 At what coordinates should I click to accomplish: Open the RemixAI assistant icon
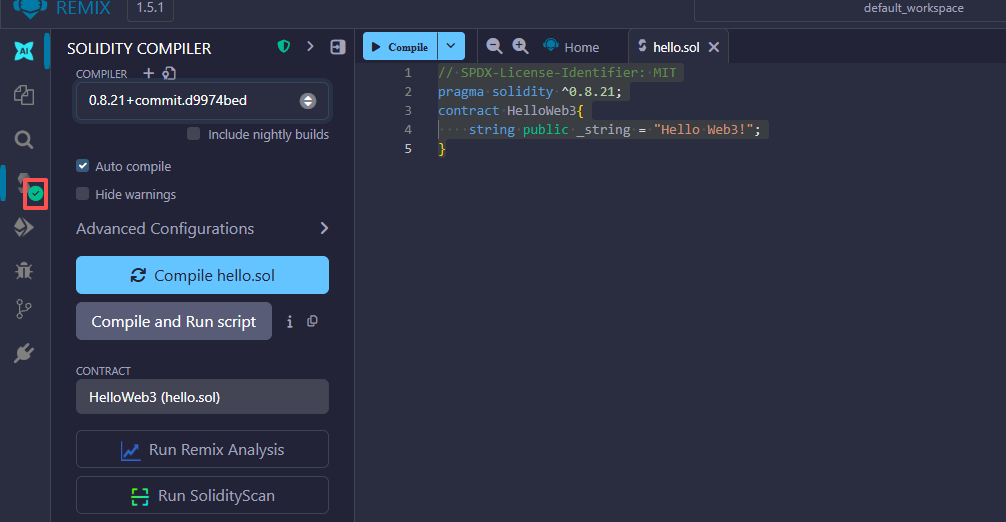(x=24, y=50)
